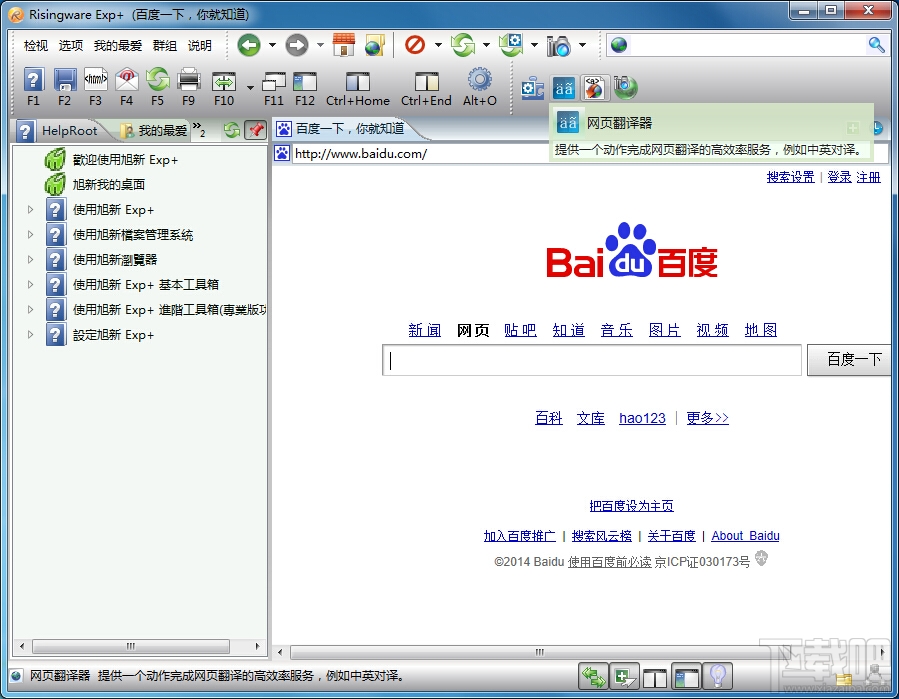The image size is (899, 699).
Task: Open the 图片 link on Baidu
Action: [664, 330]
